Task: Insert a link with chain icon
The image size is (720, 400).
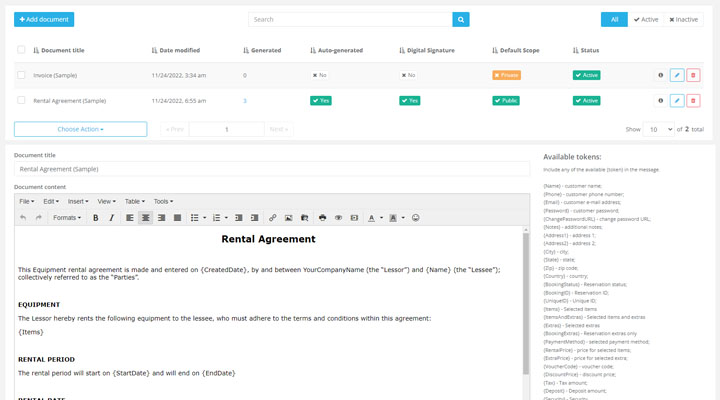Action: point(272,218)
